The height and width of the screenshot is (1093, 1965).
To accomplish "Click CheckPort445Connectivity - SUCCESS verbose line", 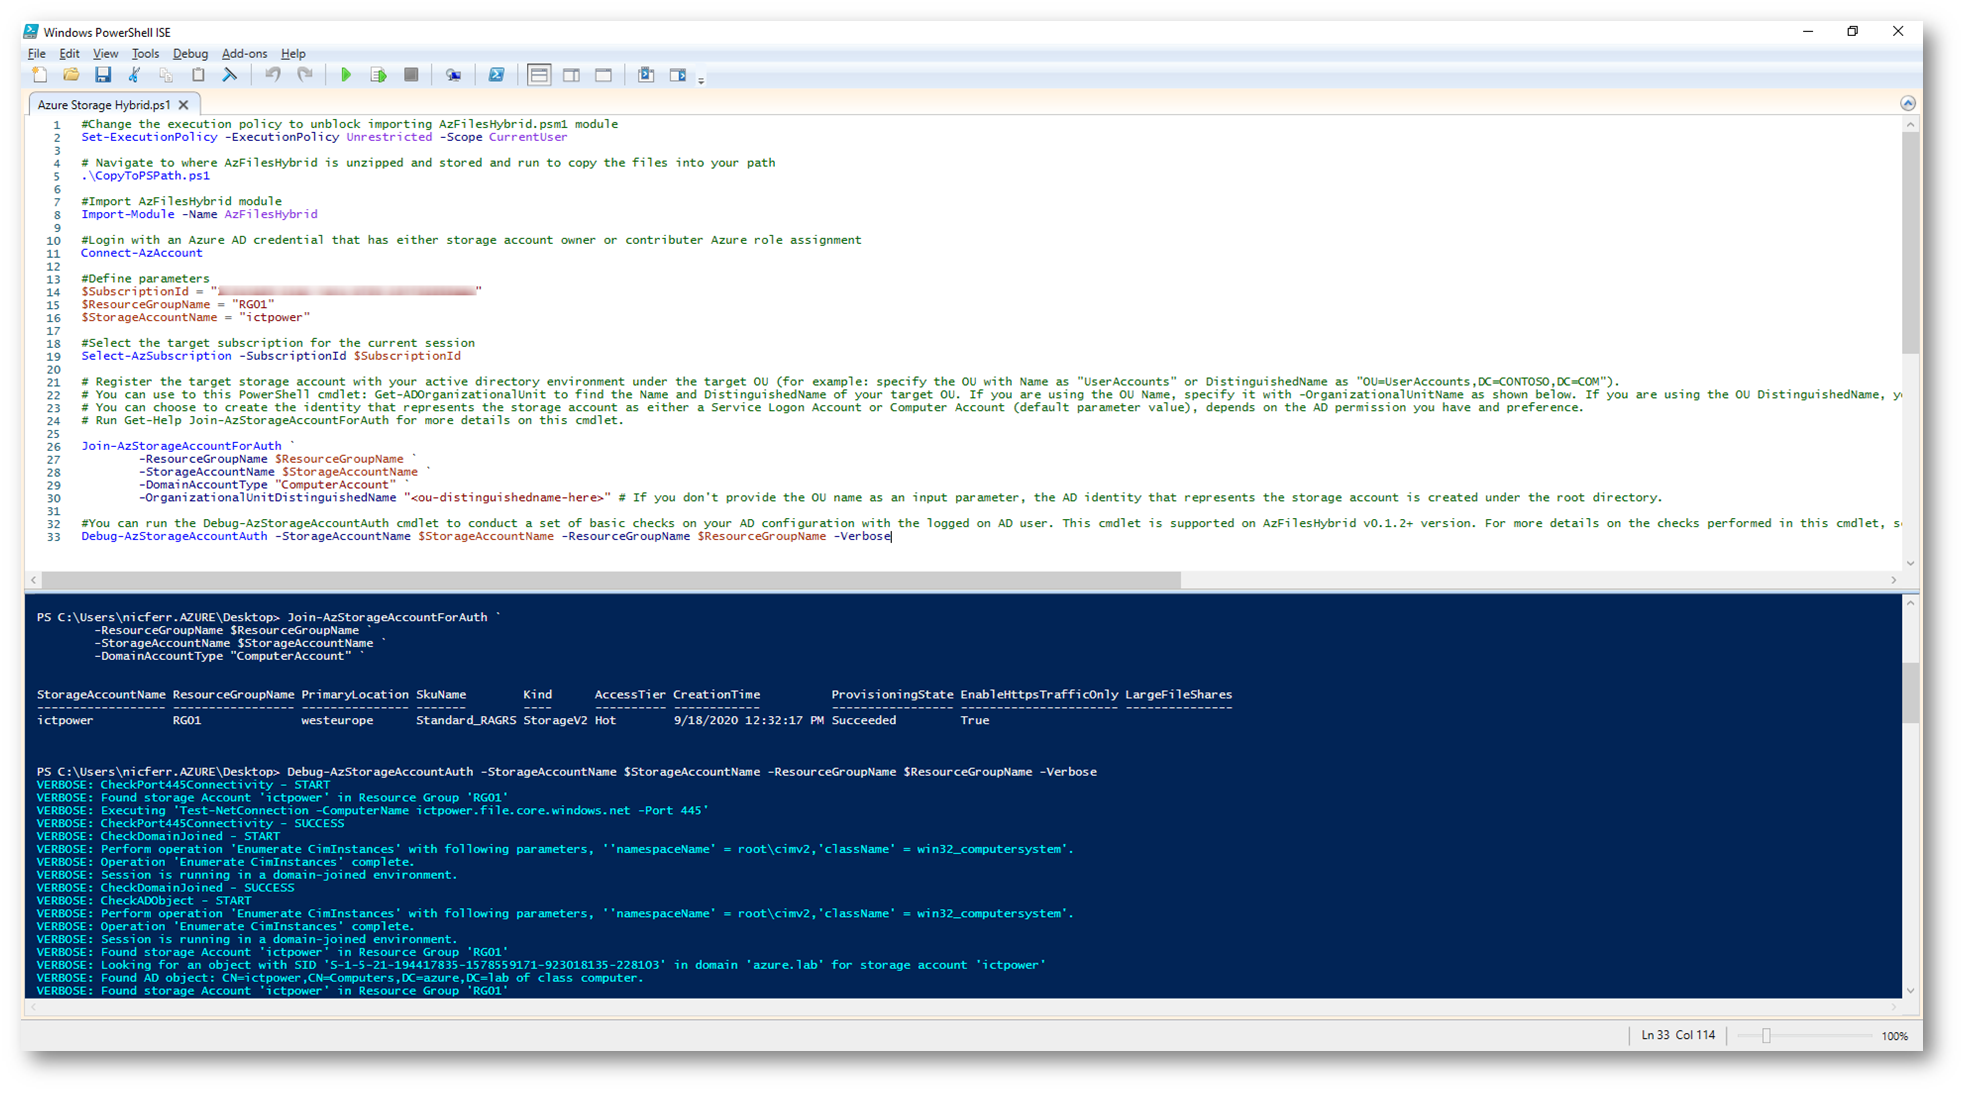I will (x=190, y=823).
